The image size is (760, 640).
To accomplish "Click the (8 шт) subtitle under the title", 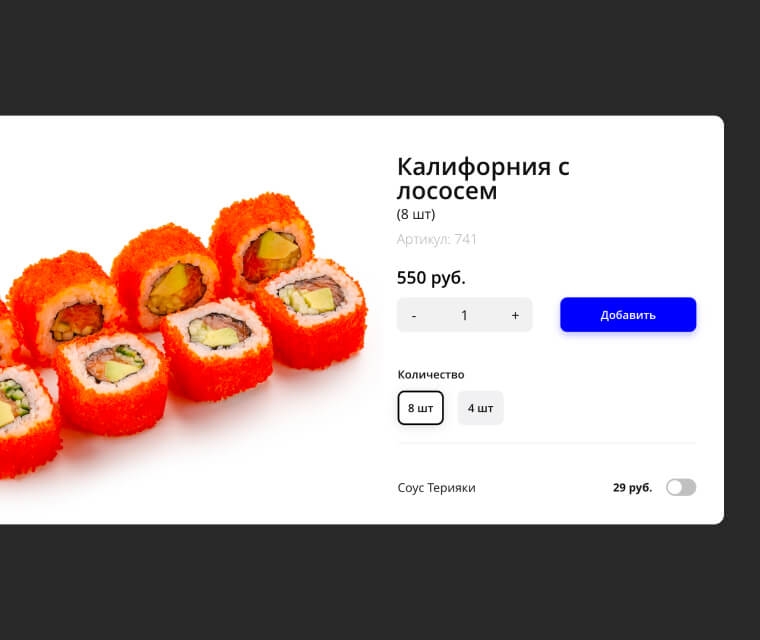I will (x=416, y=214).
